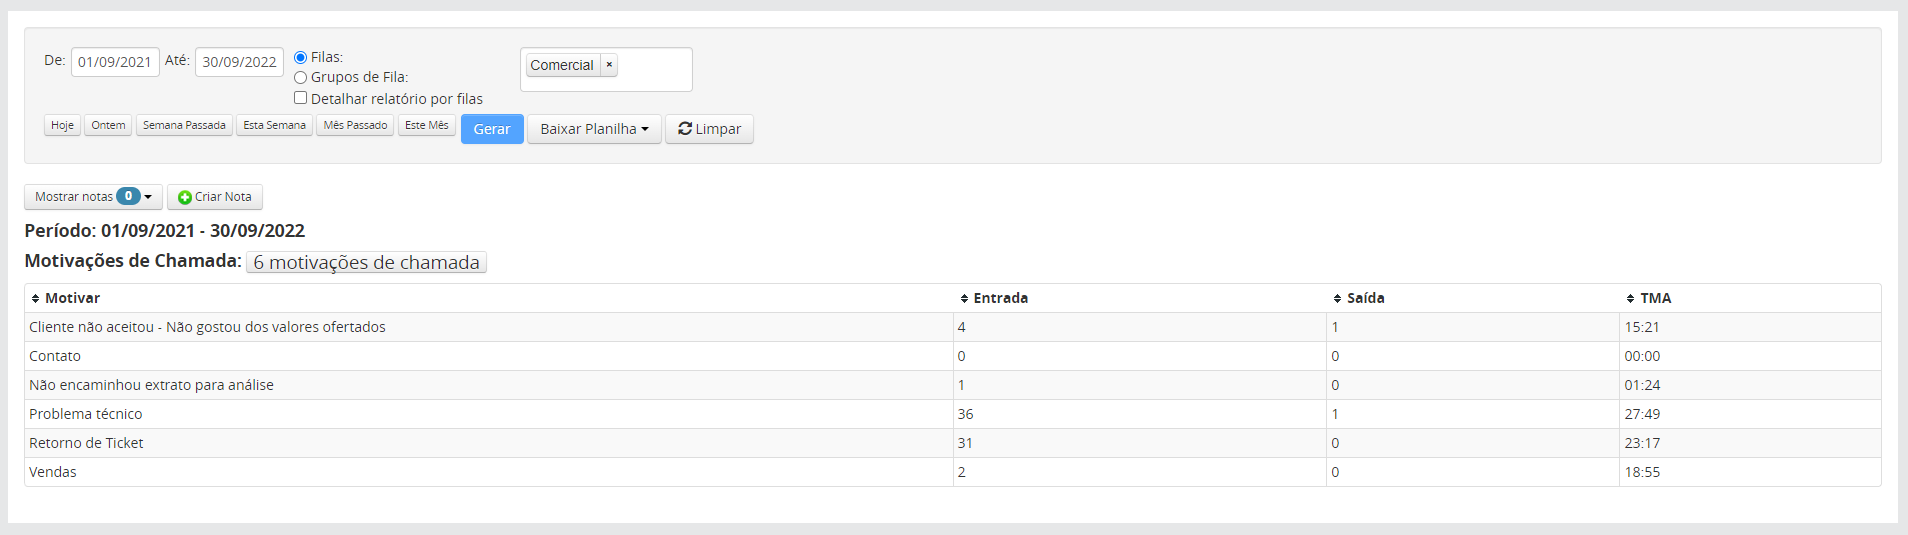Viewport: 1908px width, 535px height.
Task: Click the notes count badge showing 0
Action: click(x=128, y=197)
